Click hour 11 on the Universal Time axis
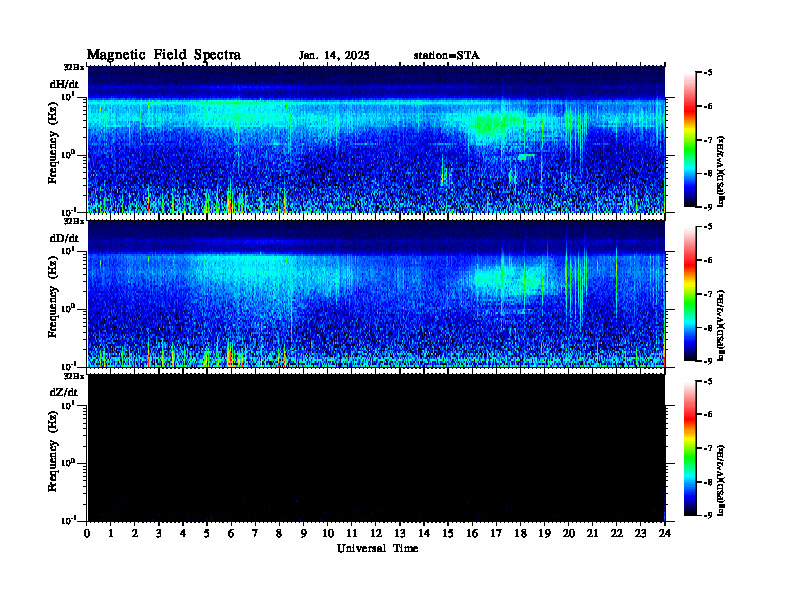The height and width of the screenshot is (612, 792). [x=352, y=533]
